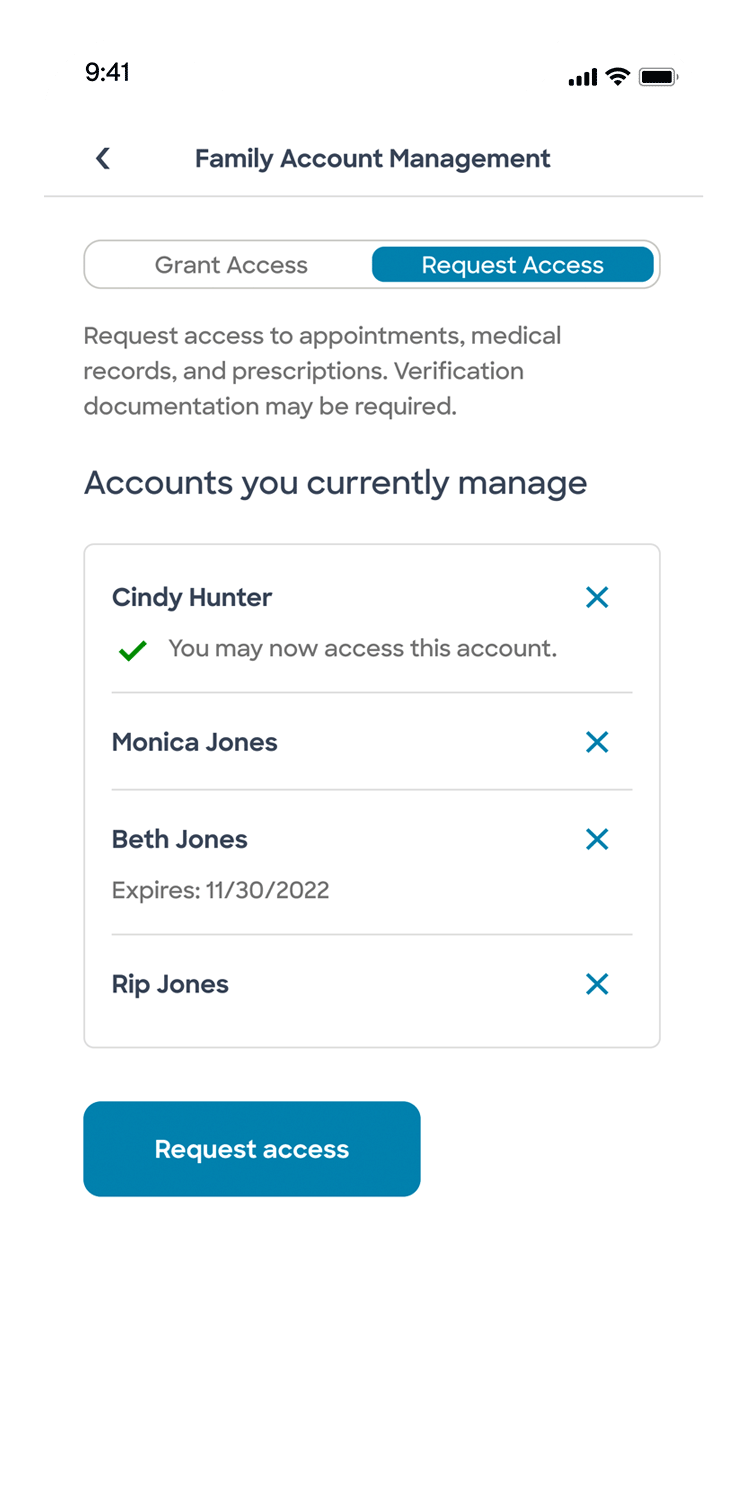Tap the 9:41 clock in status bar

pos(107,72)
